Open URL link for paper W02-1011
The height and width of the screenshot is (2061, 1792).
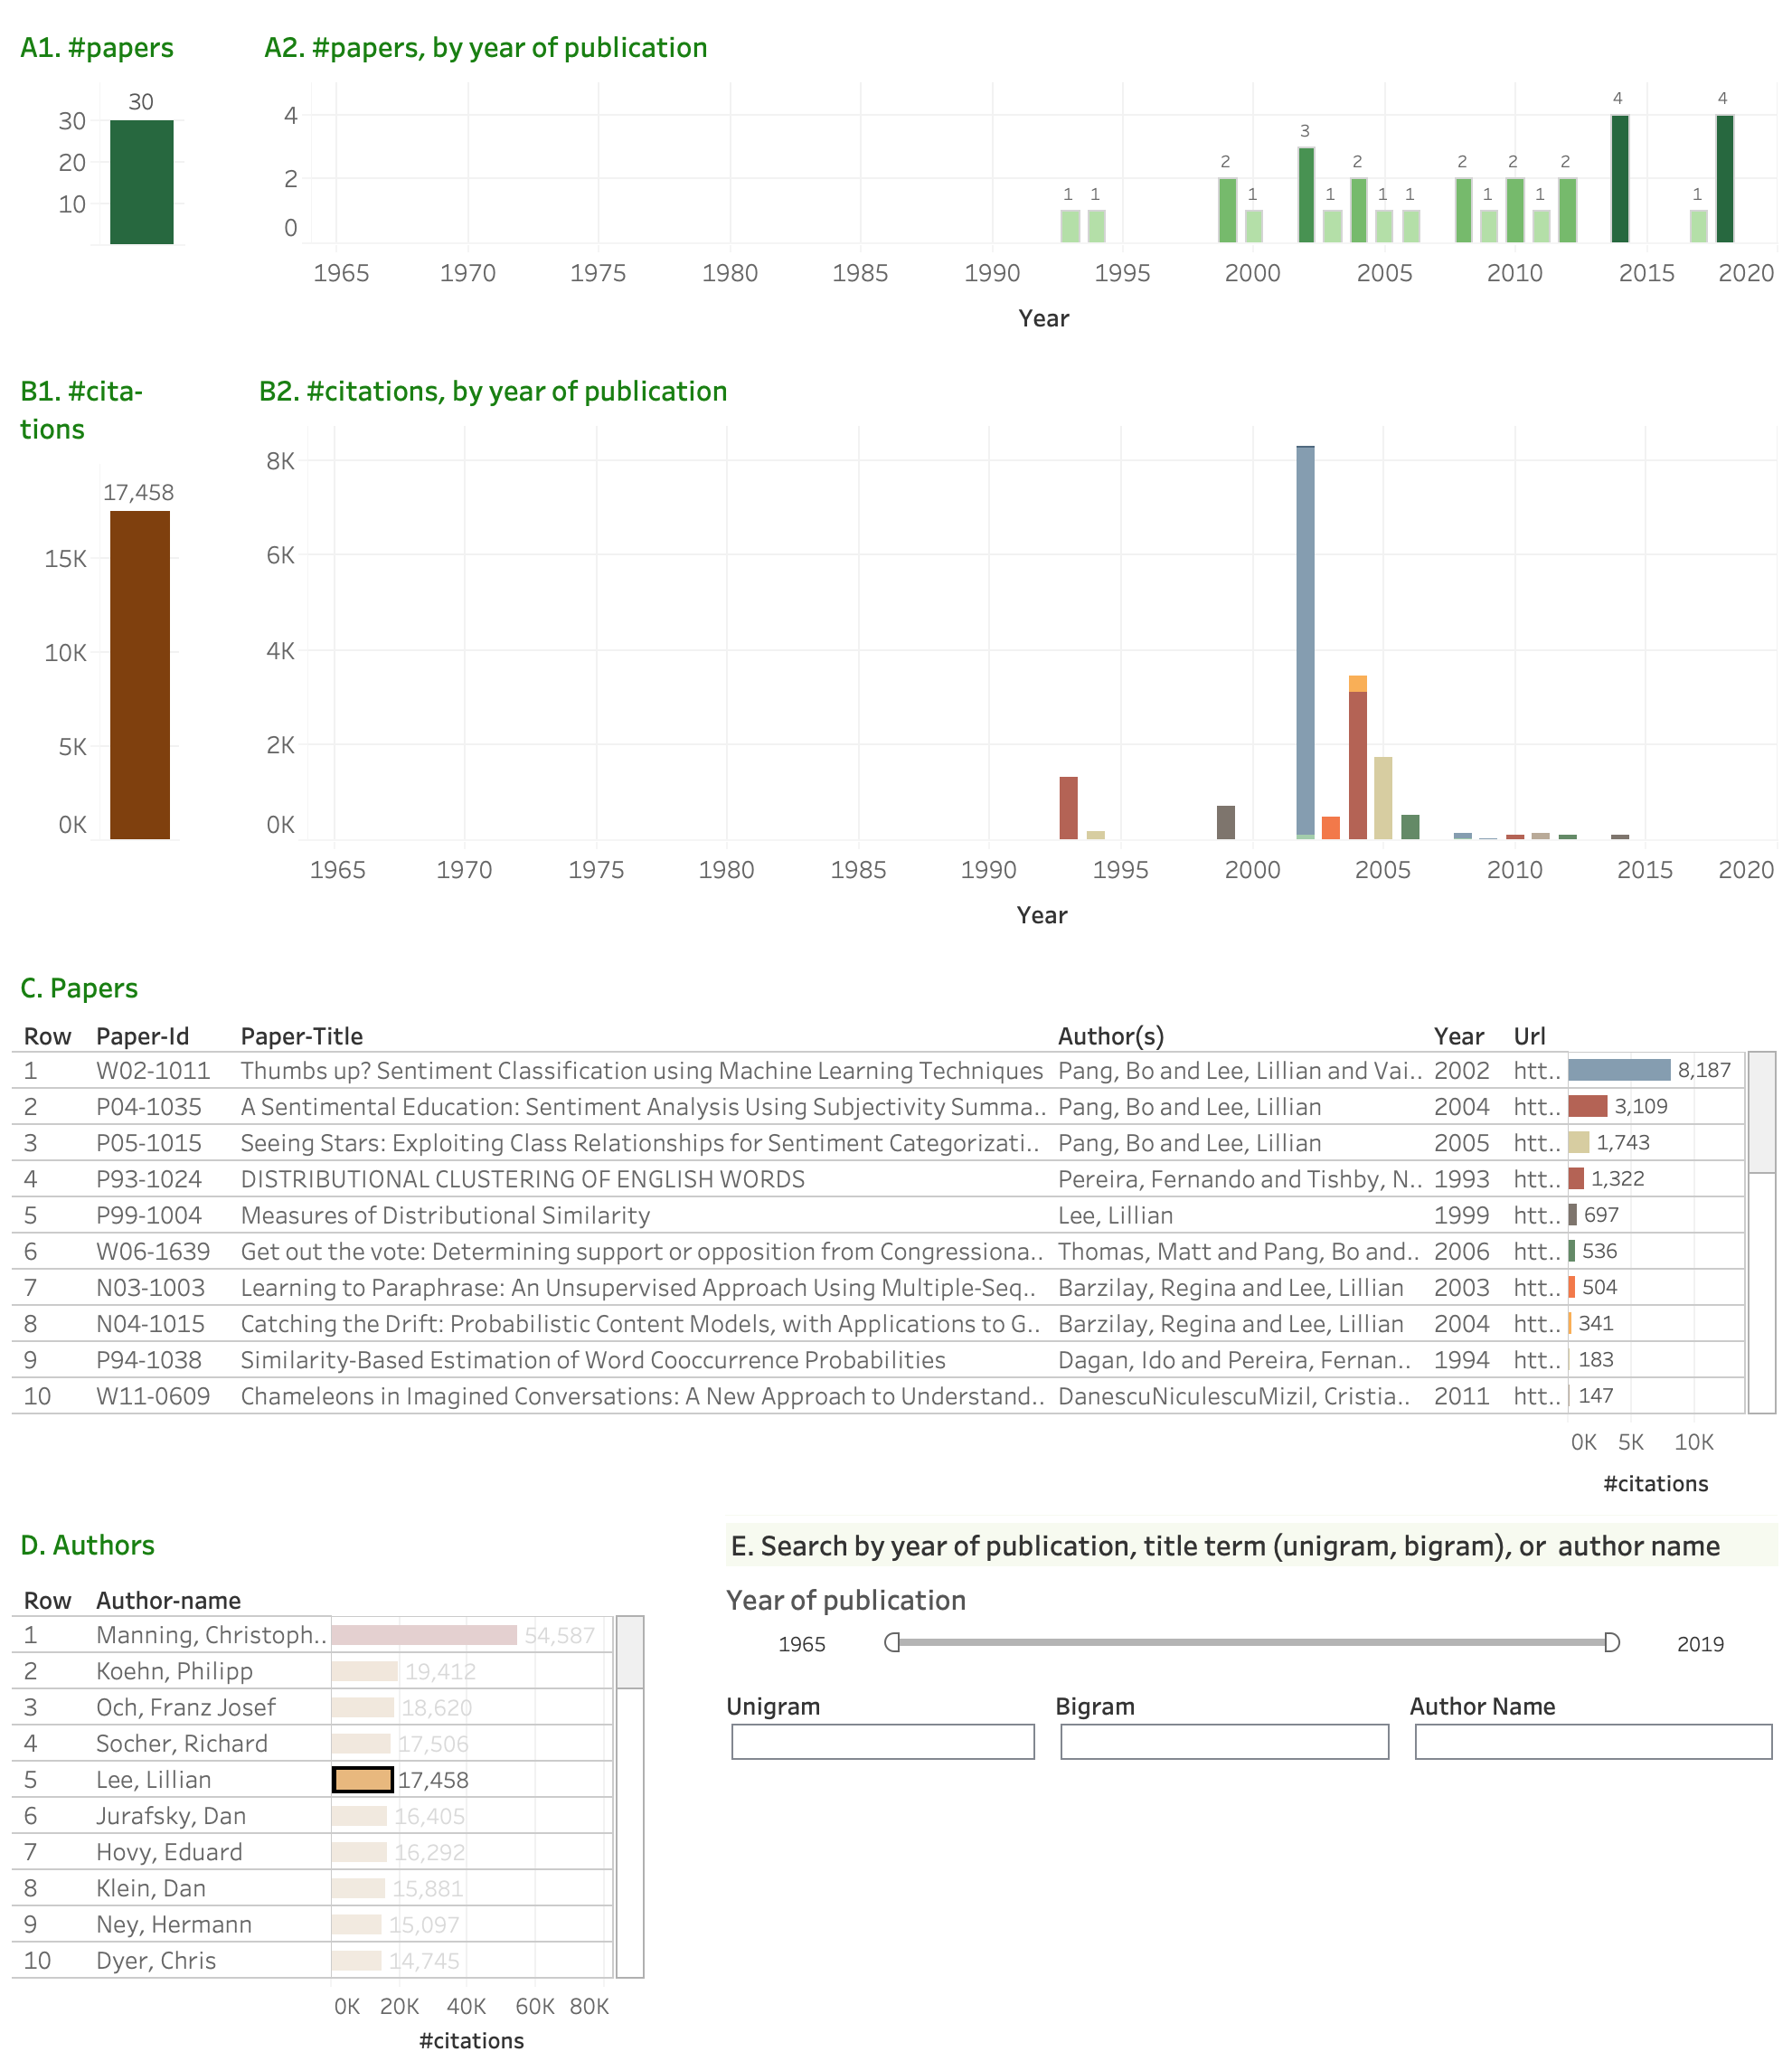click(1536, 1070)
